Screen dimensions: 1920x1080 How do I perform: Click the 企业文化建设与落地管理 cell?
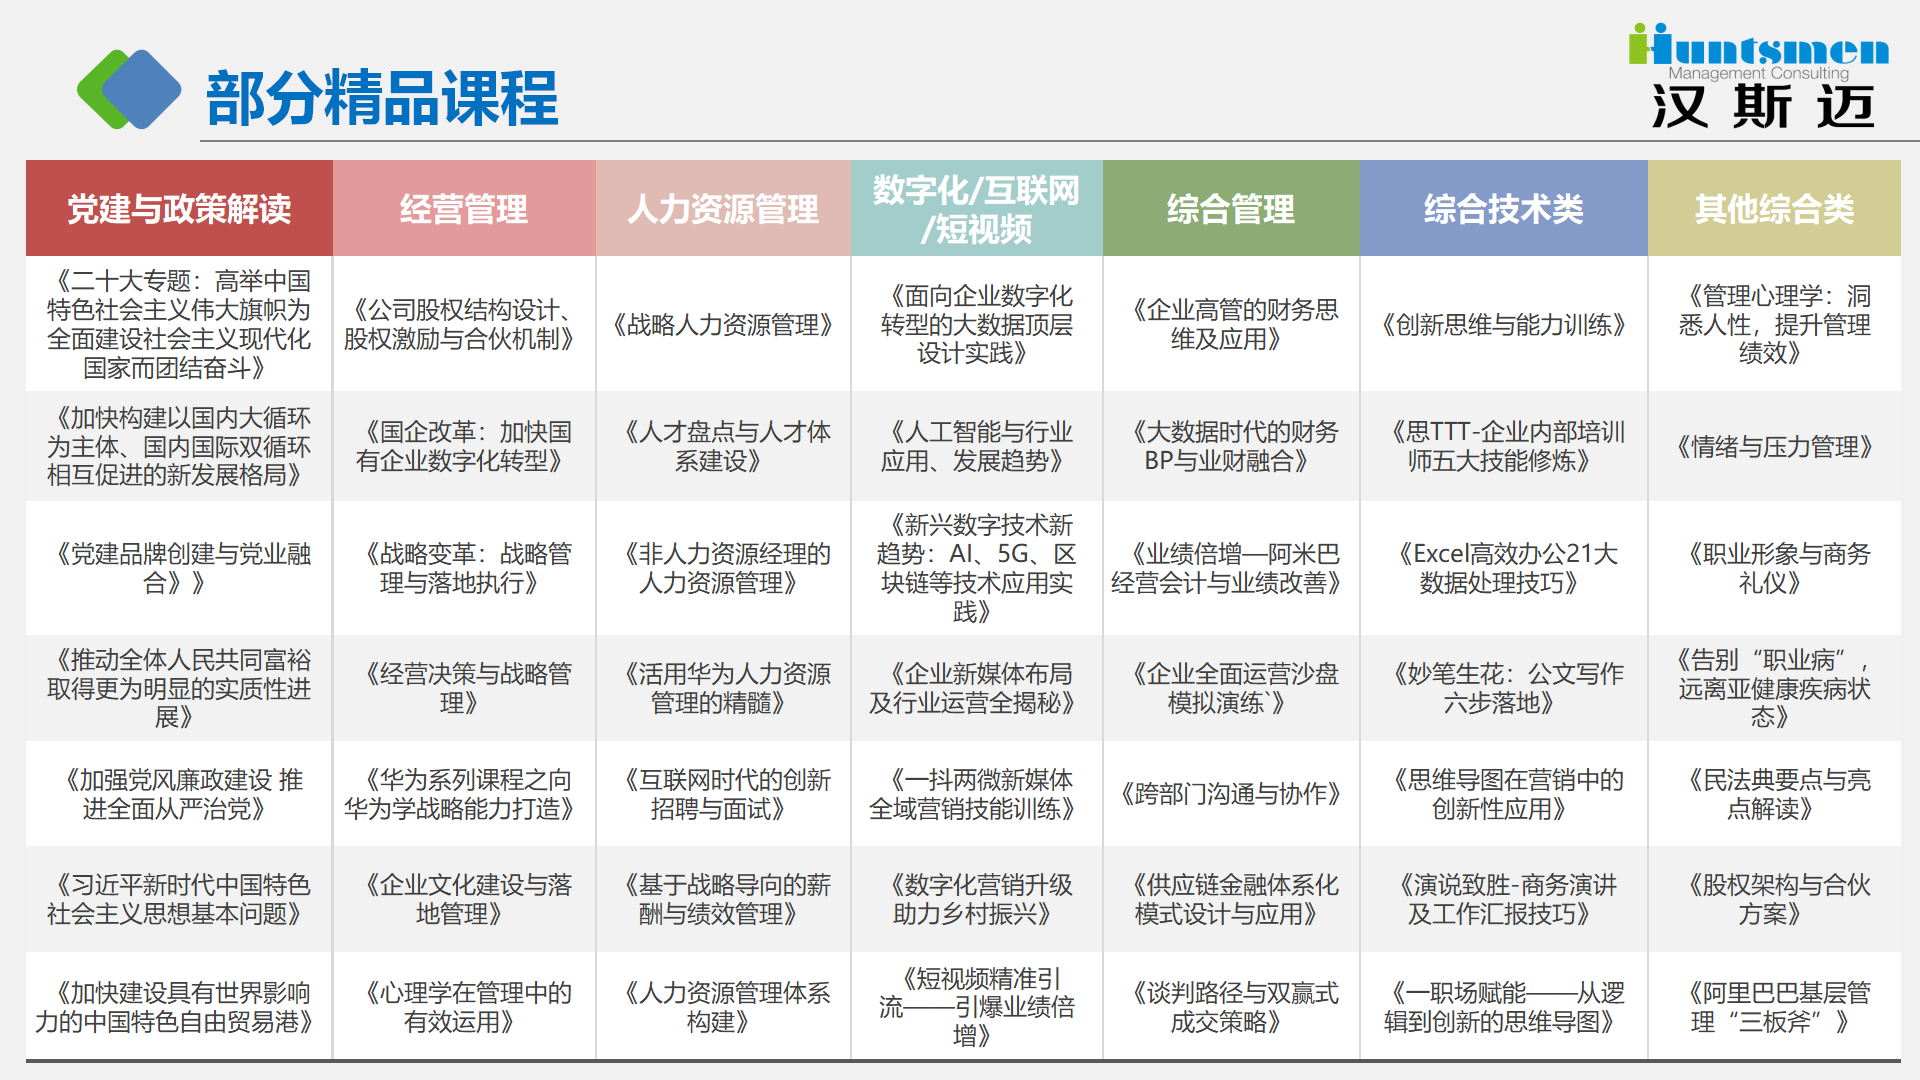click(x=464, y=899)
